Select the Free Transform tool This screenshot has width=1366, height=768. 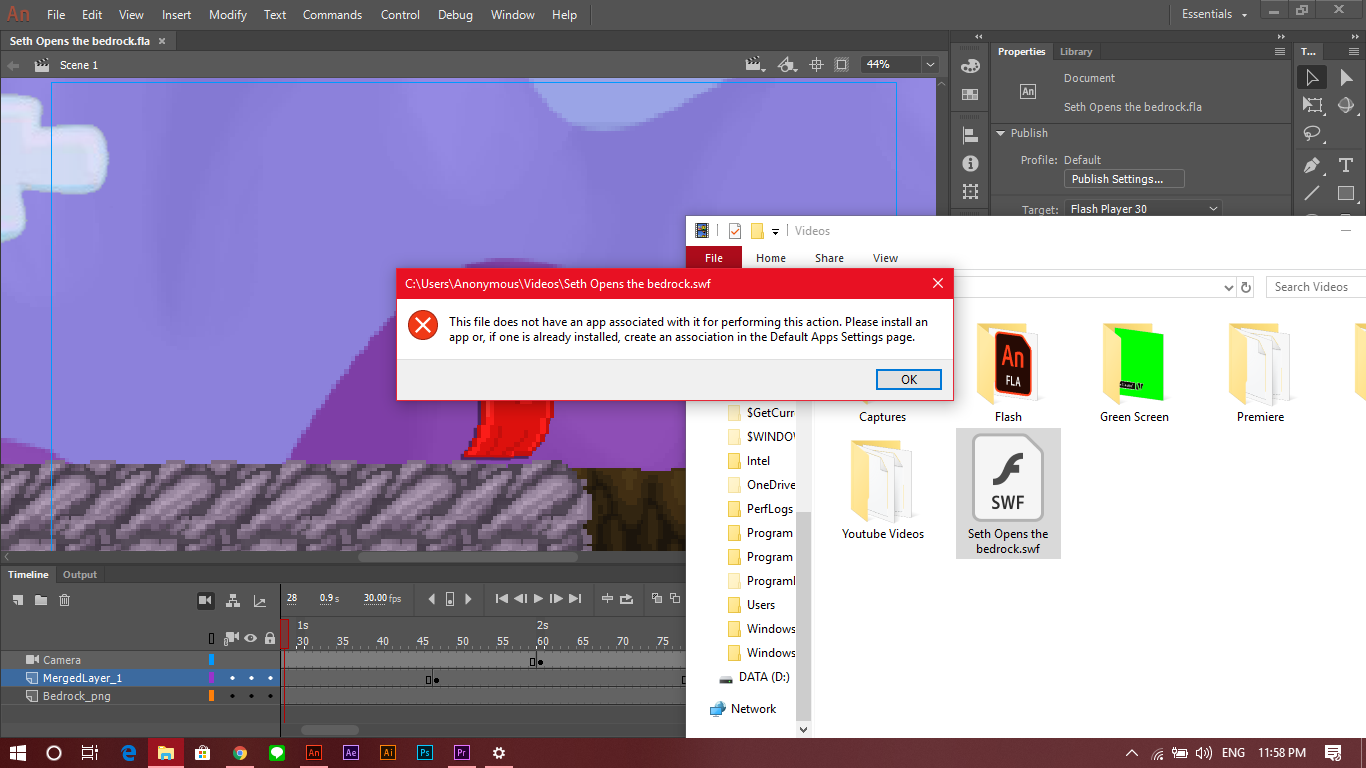point(1312,105)
